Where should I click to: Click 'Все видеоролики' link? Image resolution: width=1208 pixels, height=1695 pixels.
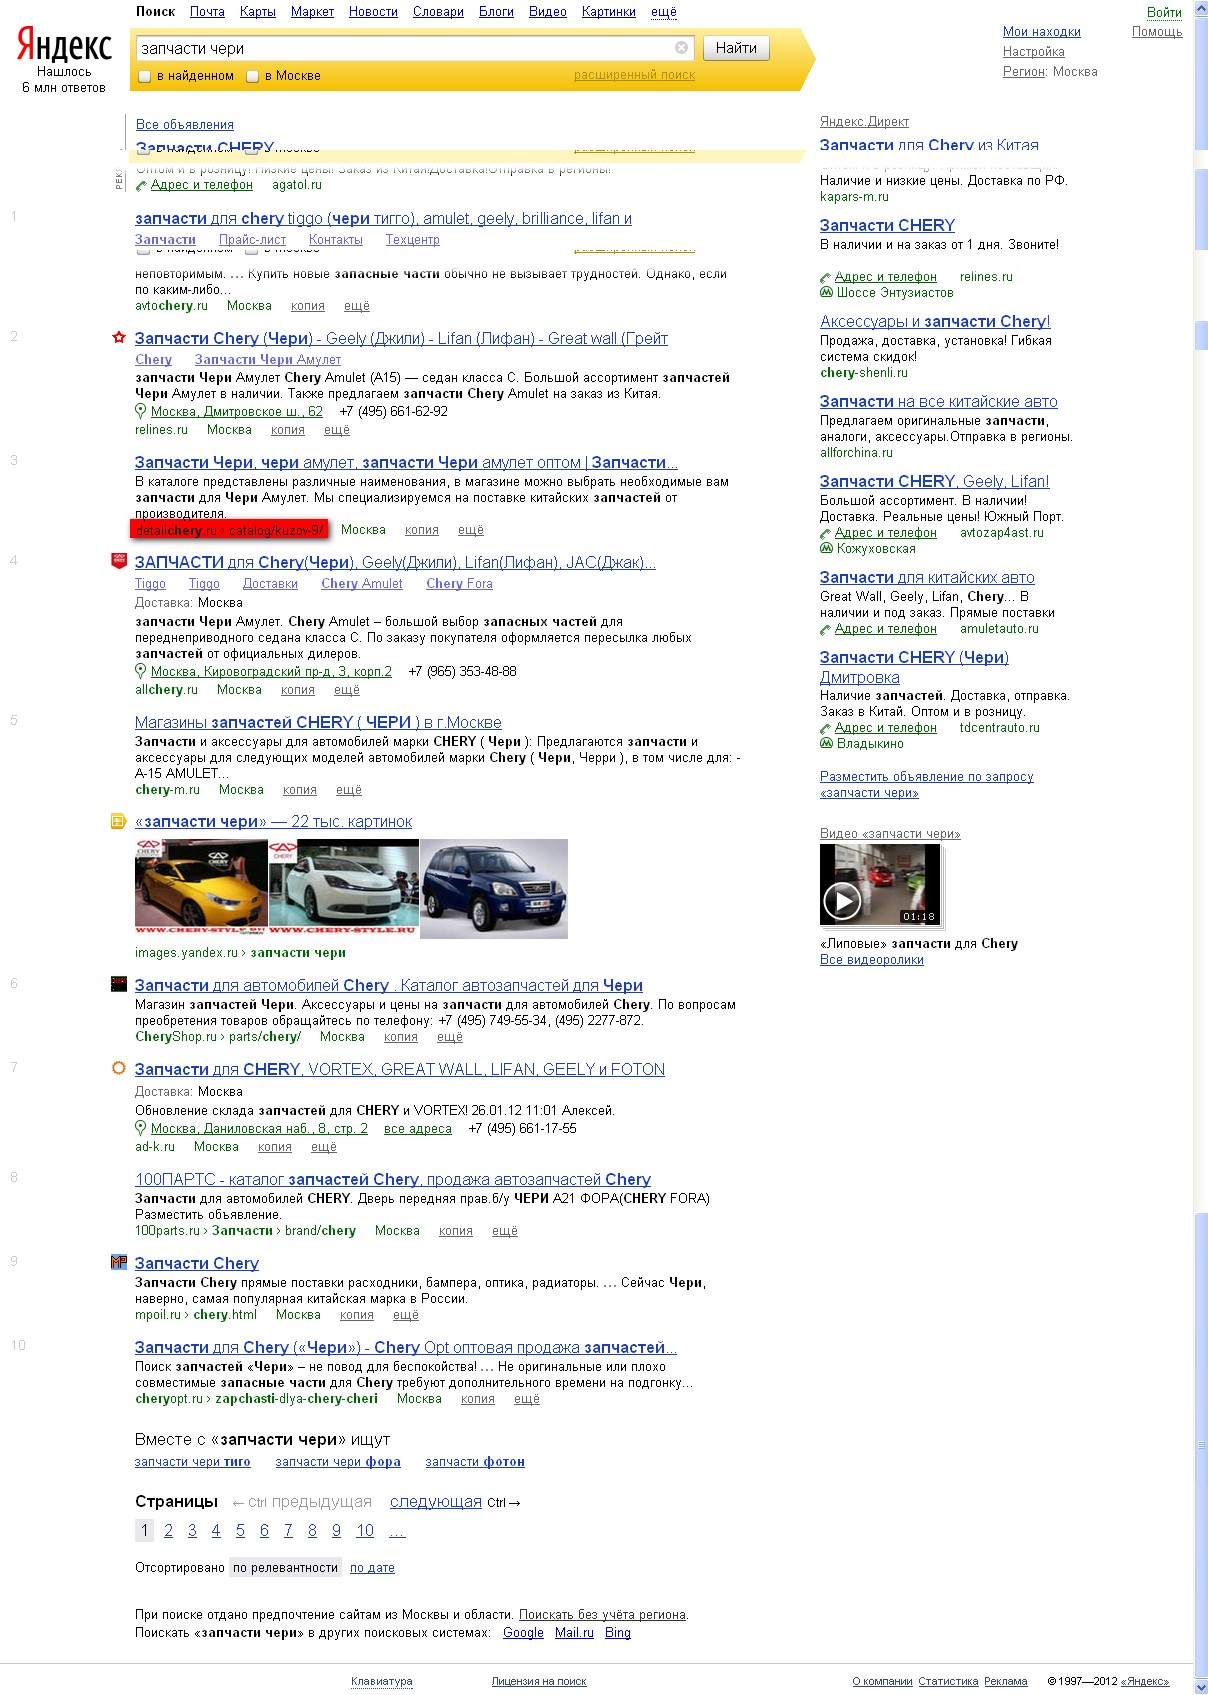(x=872, y=960)
